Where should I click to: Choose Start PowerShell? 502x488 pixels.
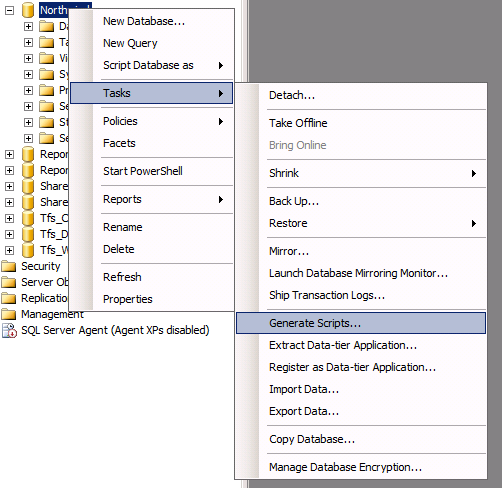(x=151, y=171)
